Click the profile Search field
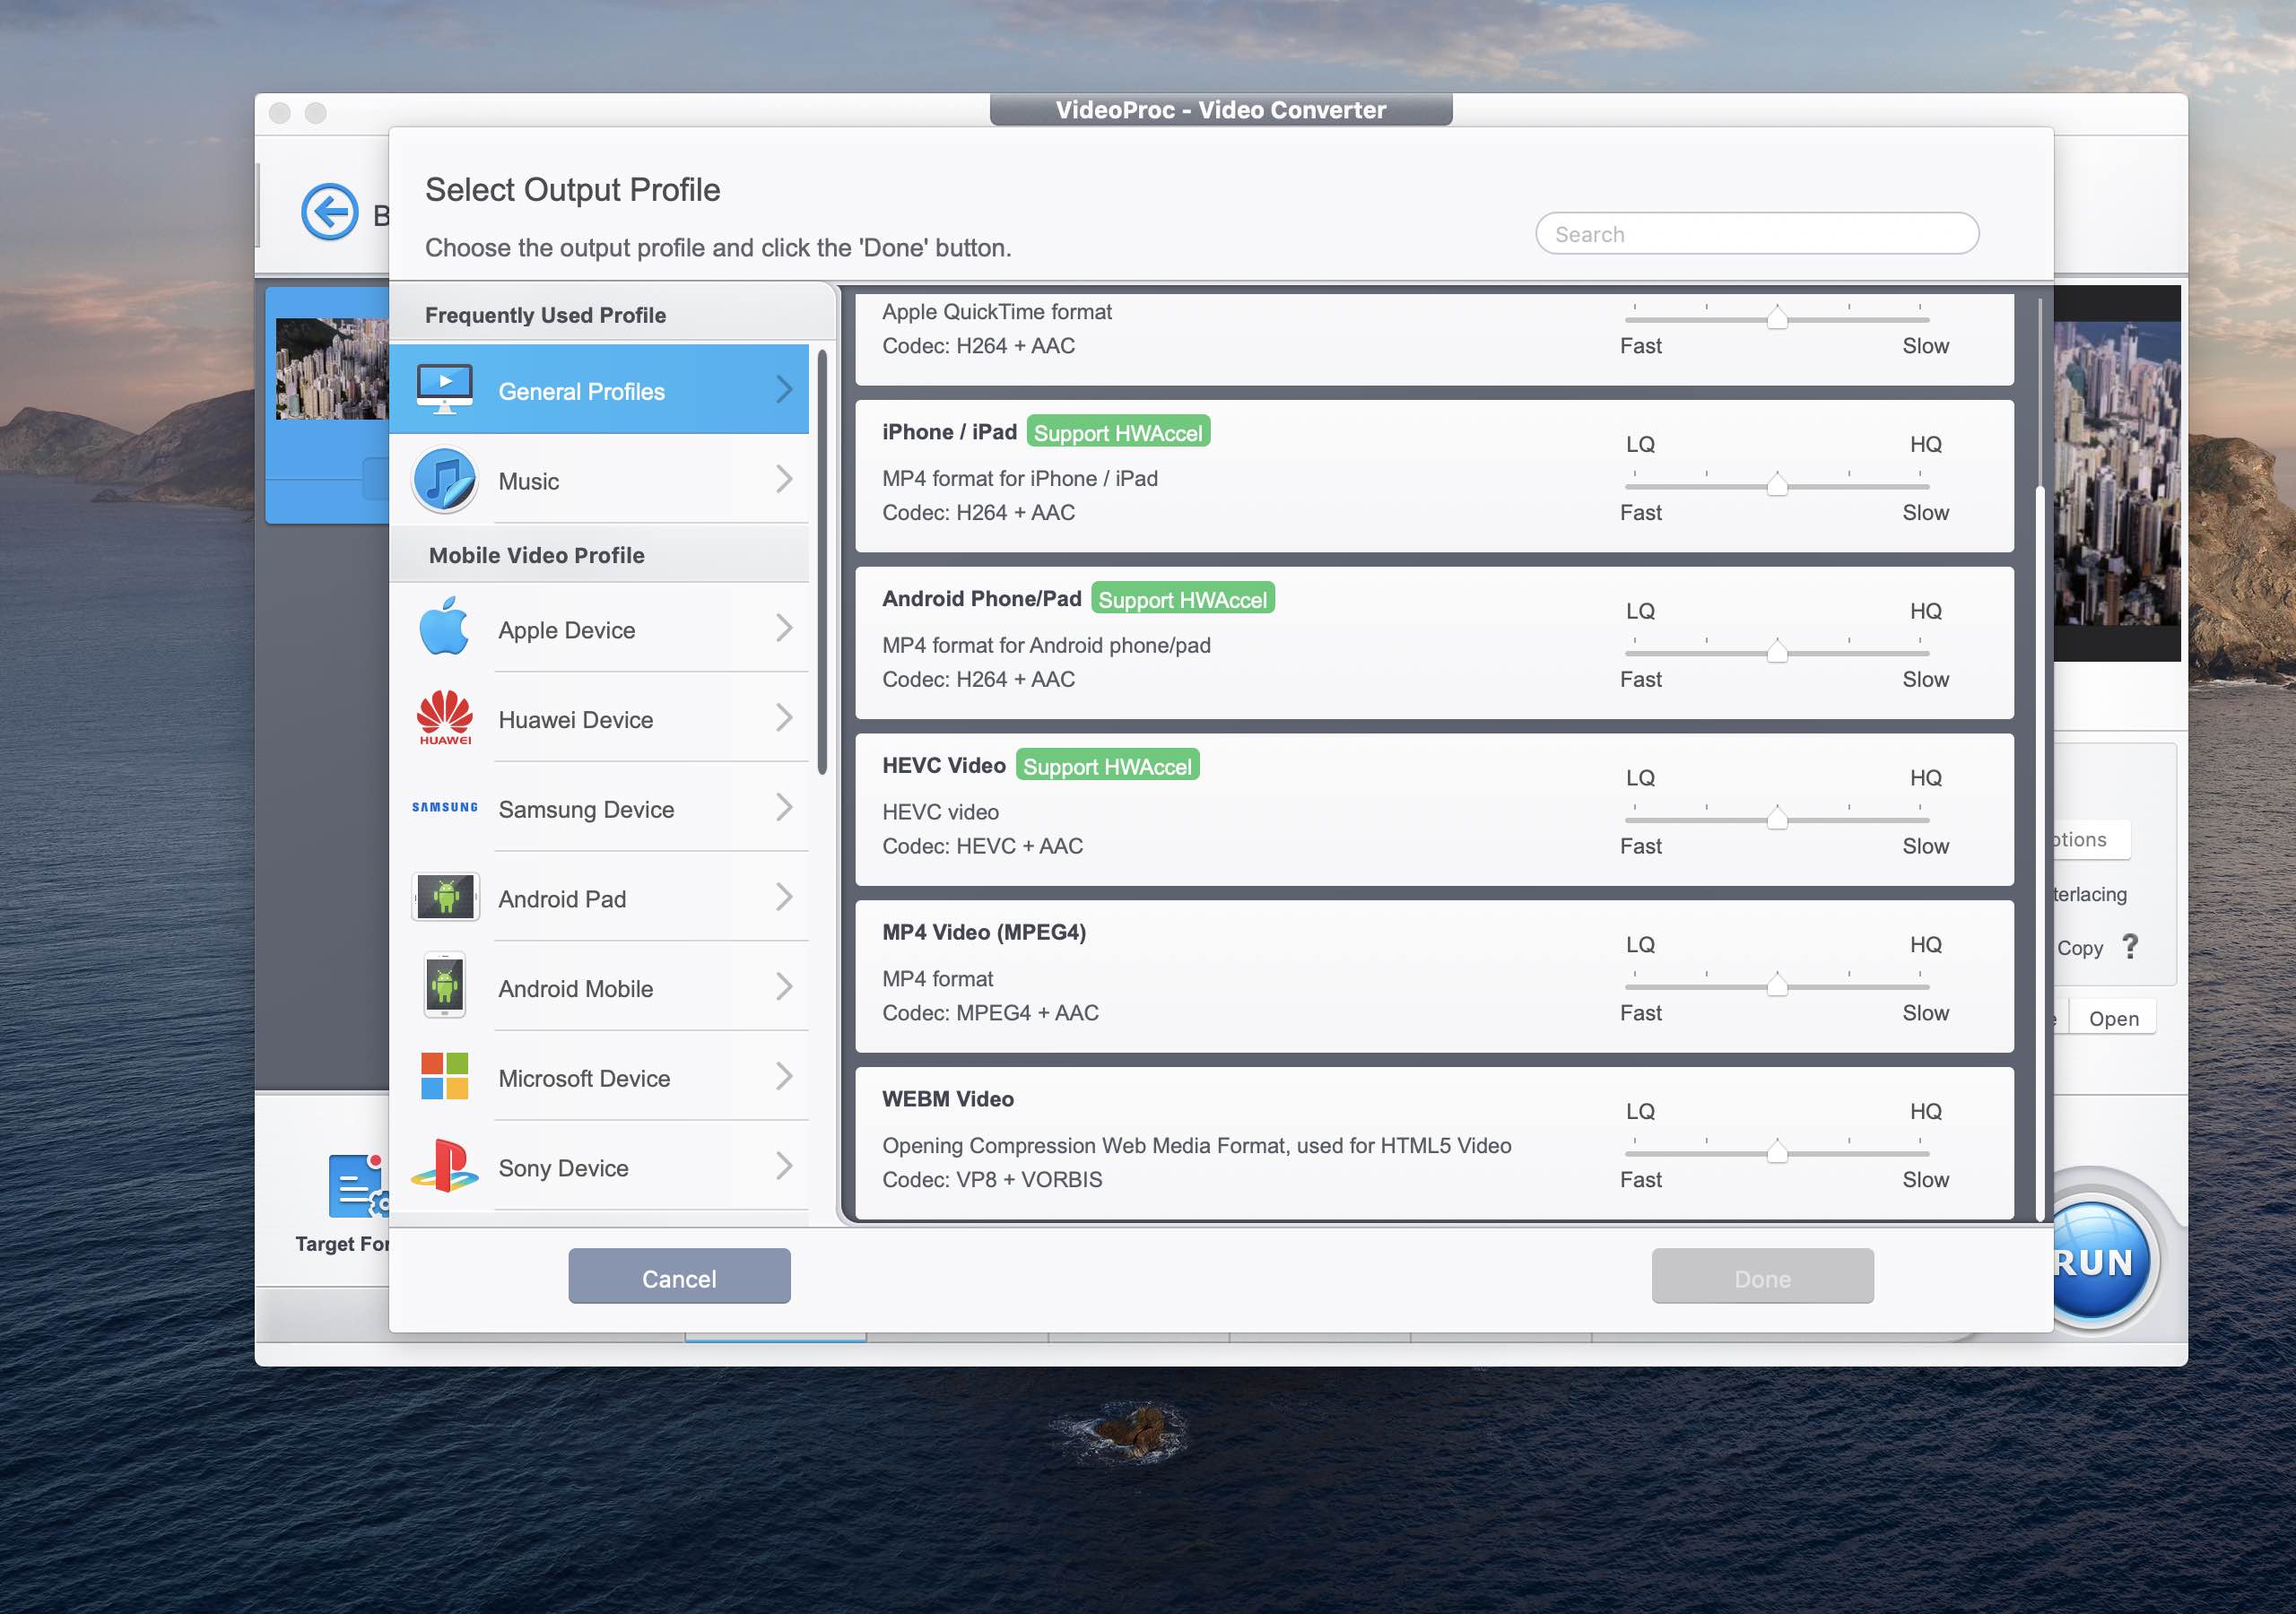The width and height of the screenshot is (2296, 1614). tap(1757, 233)
